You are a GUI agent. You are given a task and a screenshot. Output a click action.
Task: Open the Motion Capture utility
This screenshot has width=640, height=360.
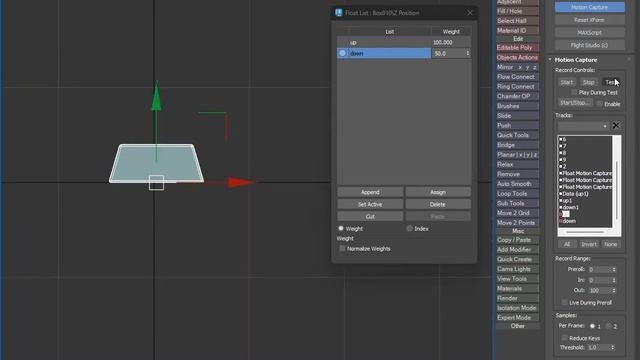(x=589, y=7)
